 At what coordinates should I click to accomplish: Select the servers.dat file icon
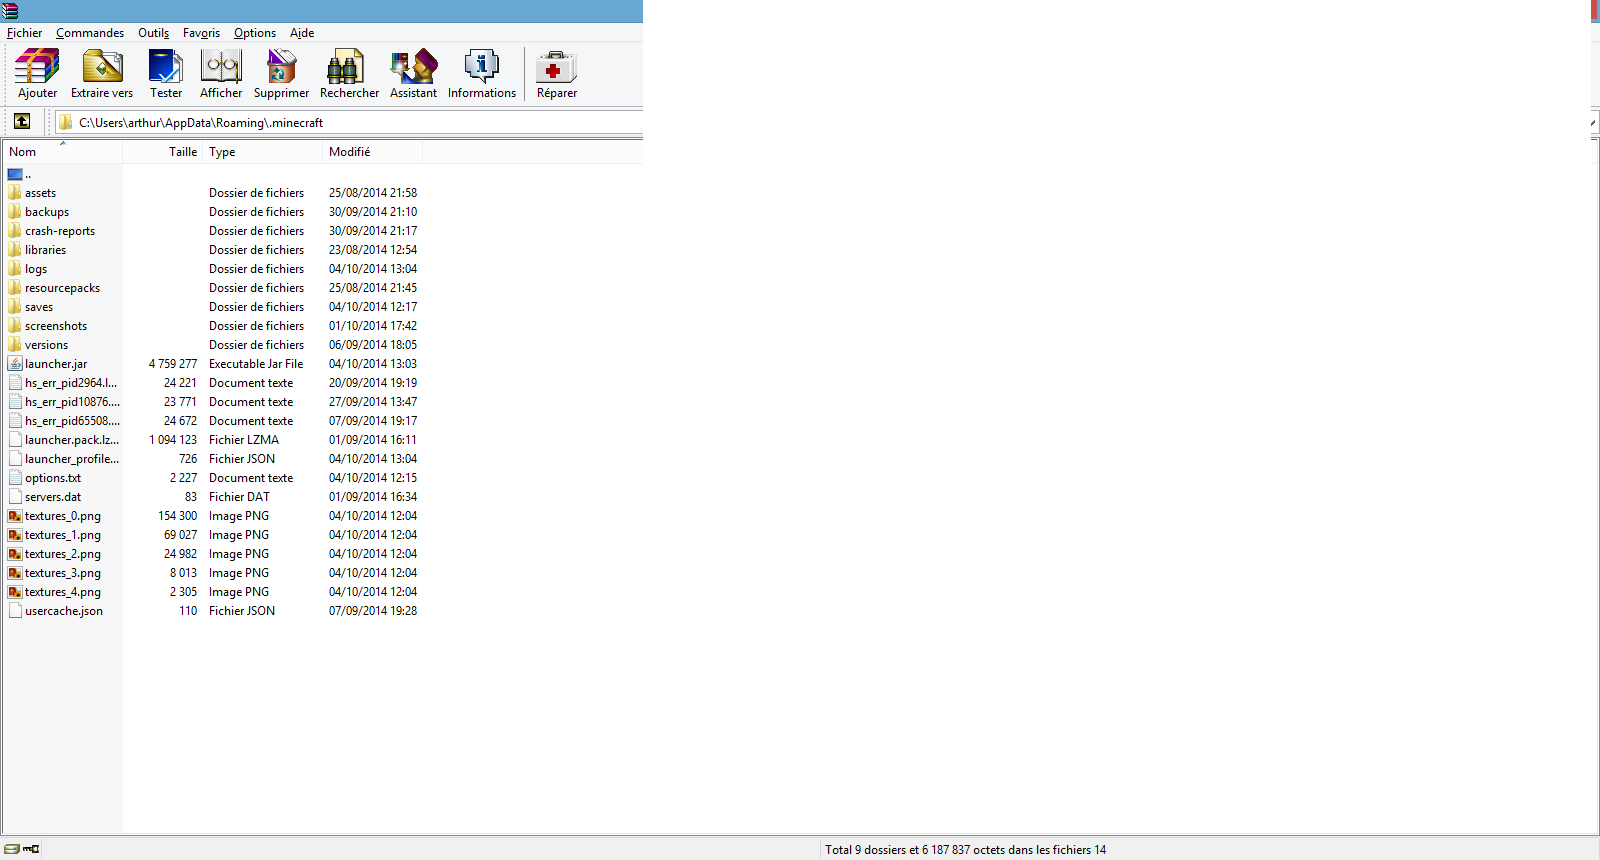click(15, 496)
